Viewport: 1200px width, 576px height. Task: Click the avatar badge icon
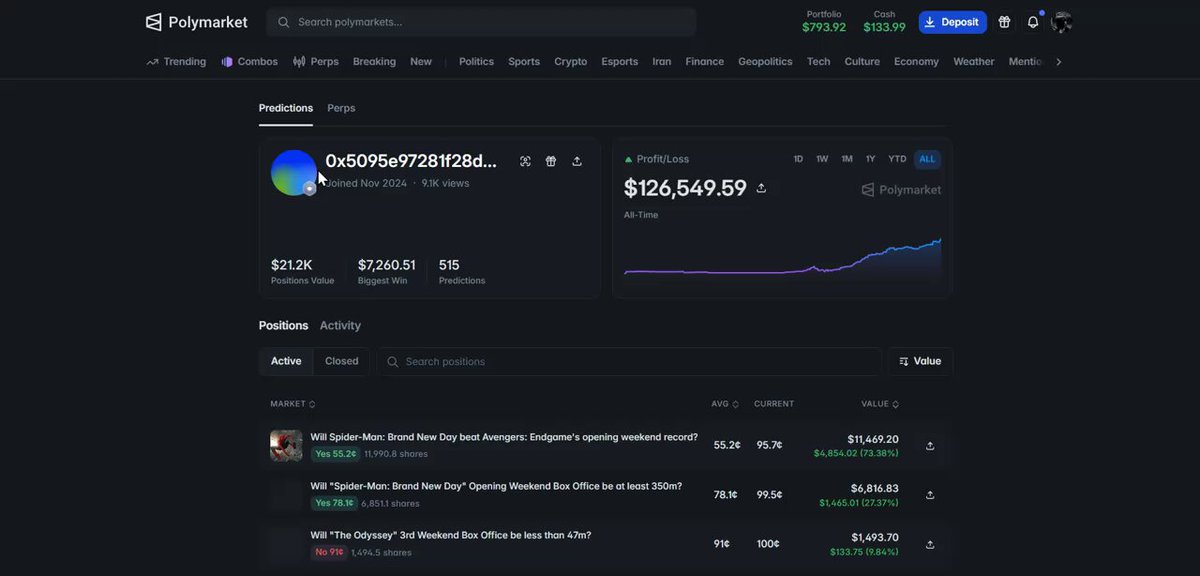(310, 188)
